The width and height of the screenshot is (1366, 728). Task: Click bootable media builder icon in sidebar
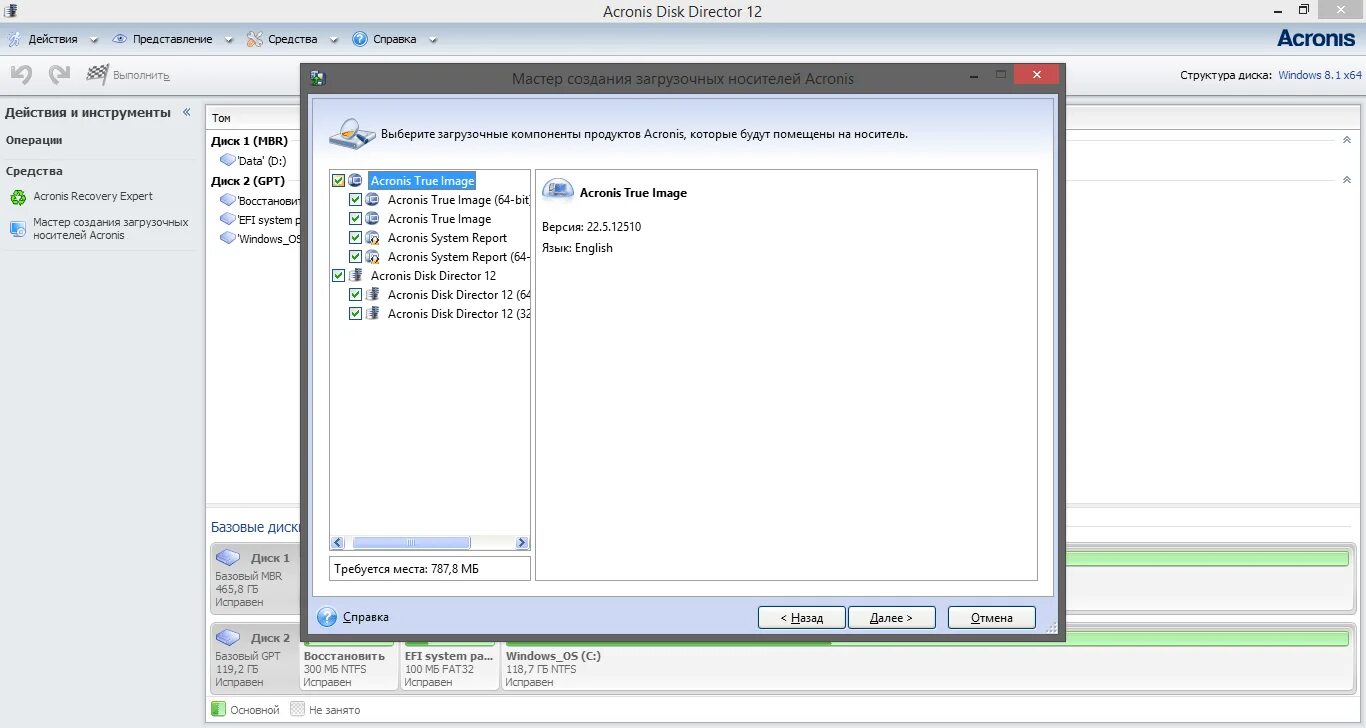(18, 228)
